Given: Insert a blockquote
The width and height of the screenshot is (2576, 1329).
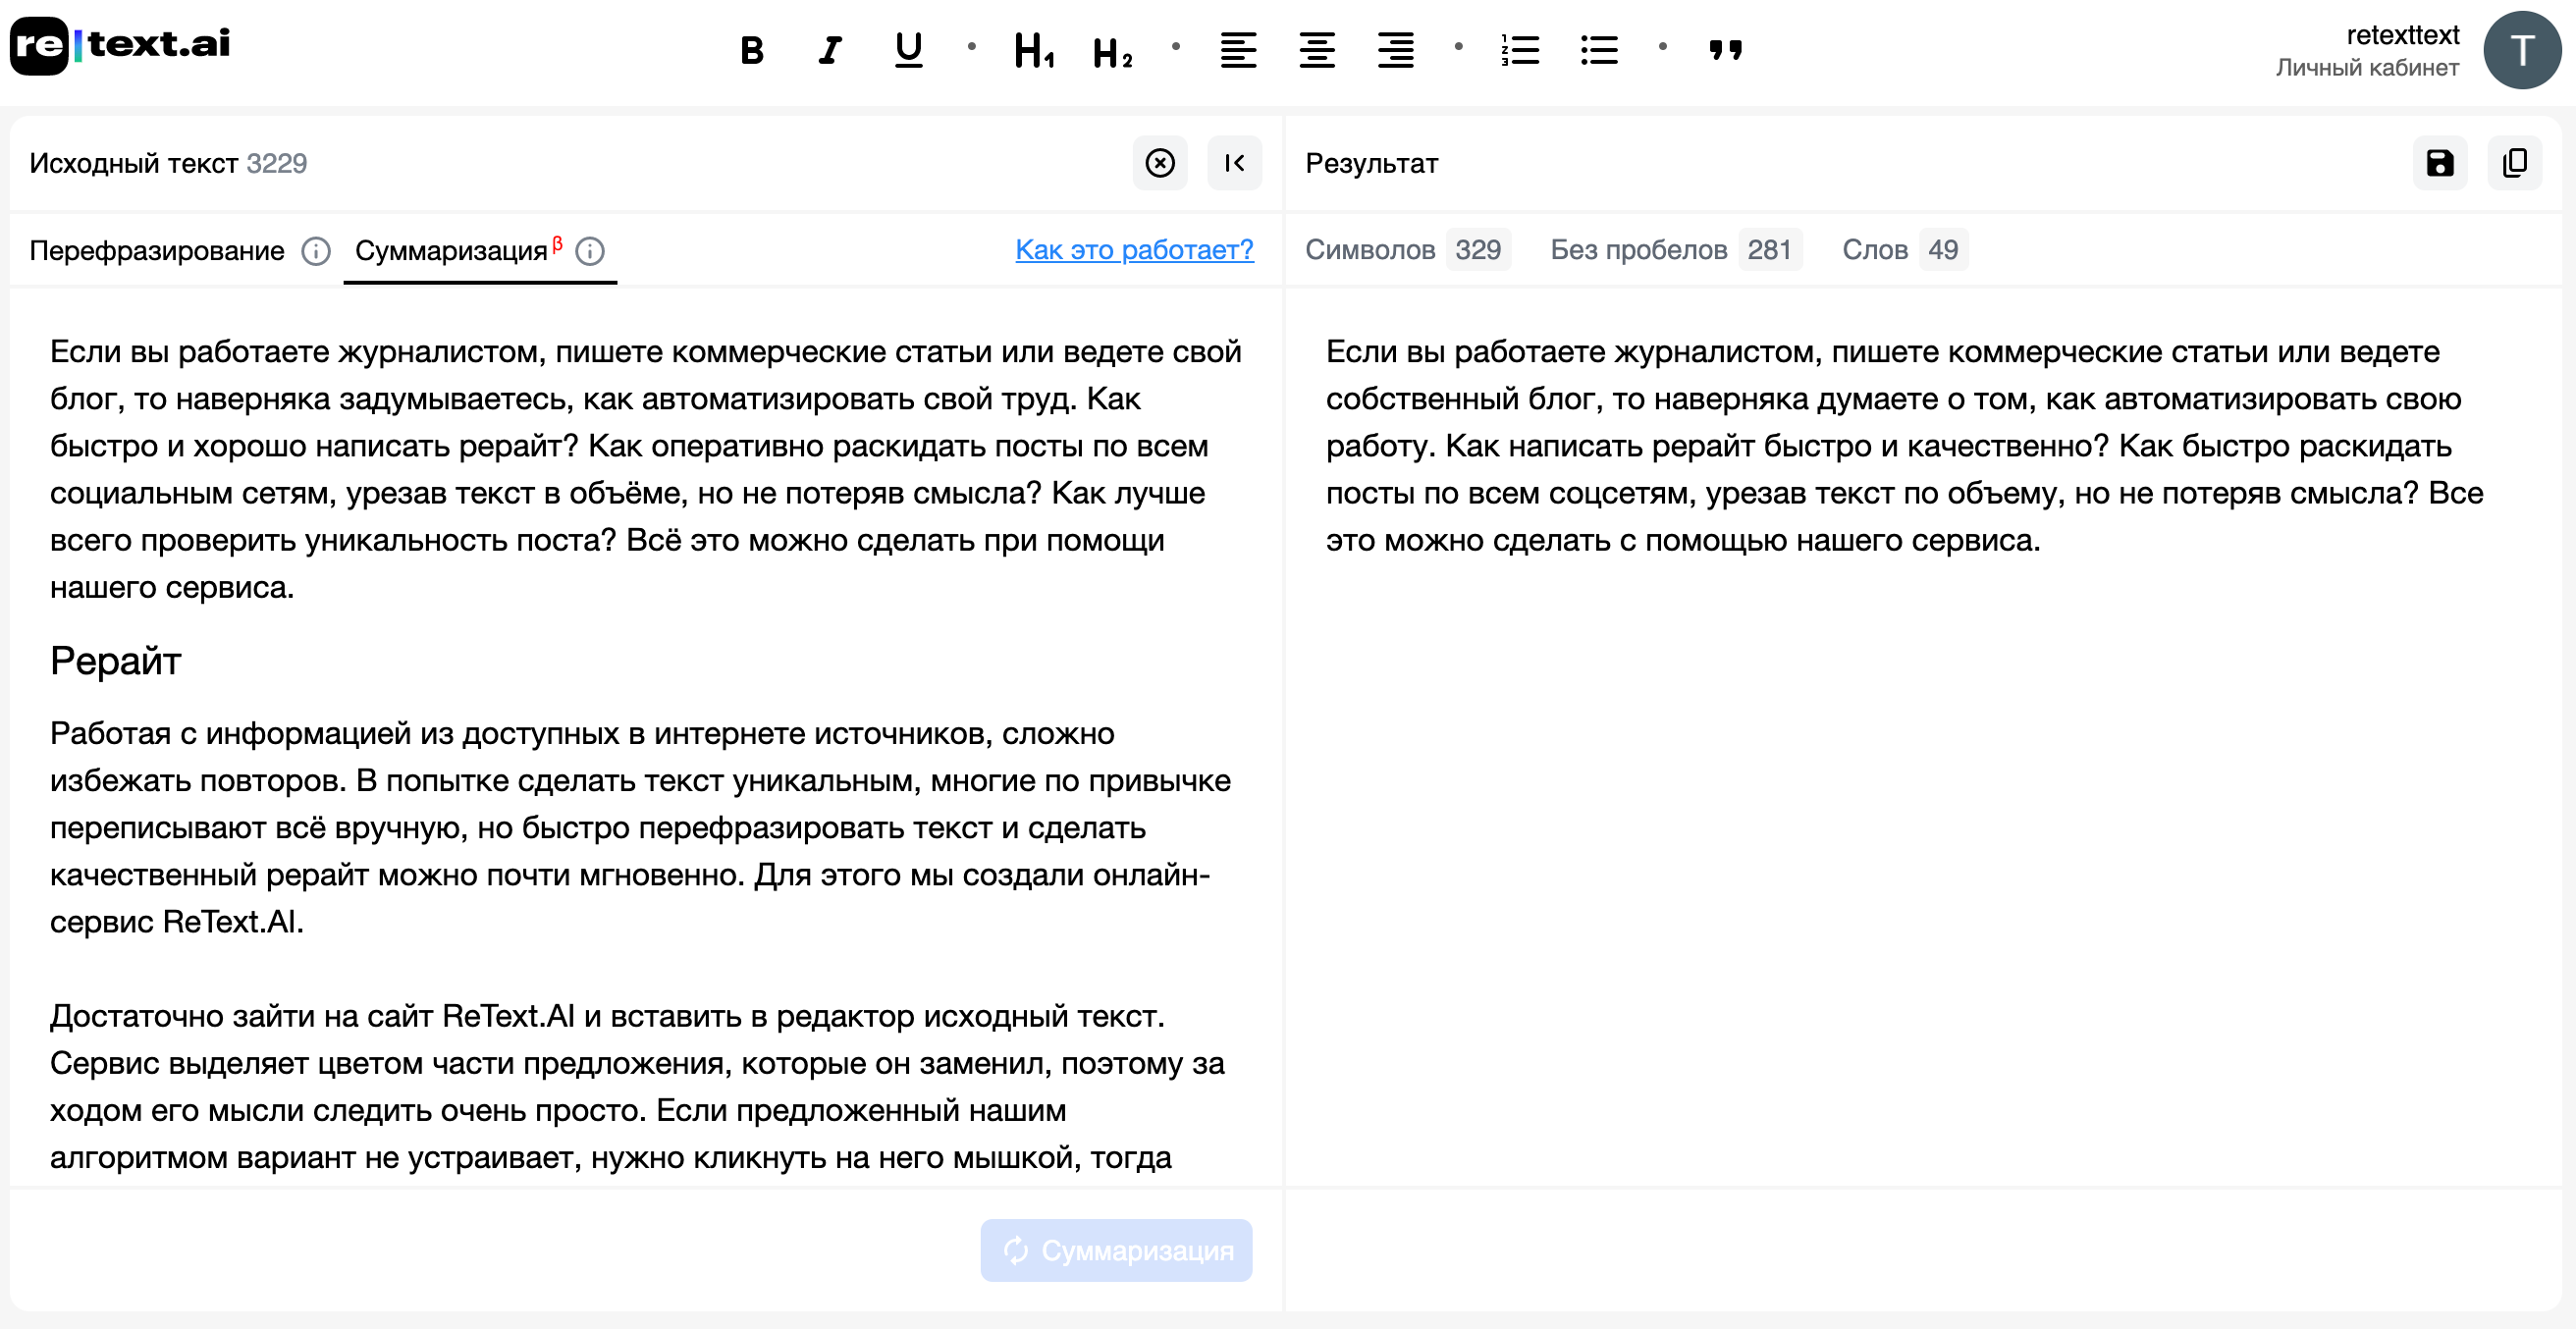Looking at the screenshot, I should tap(1725, 50).
